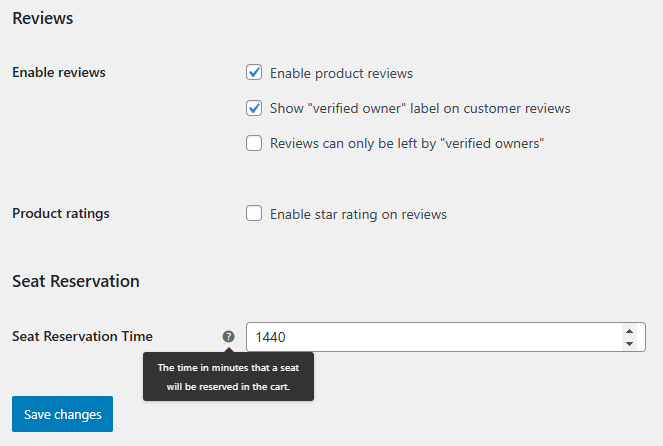This screenshot has height=446, width=663.
Task: Select the Enable reviews row title
Action: pyautogui.click(x=59, y=73)
